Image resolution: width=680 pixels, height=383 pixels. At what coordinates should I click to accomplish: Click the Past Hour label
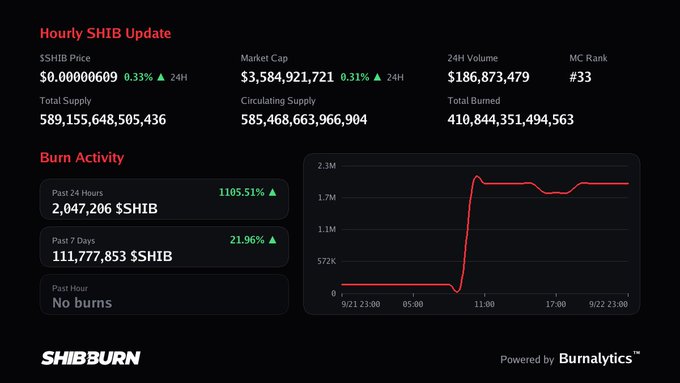70,288
